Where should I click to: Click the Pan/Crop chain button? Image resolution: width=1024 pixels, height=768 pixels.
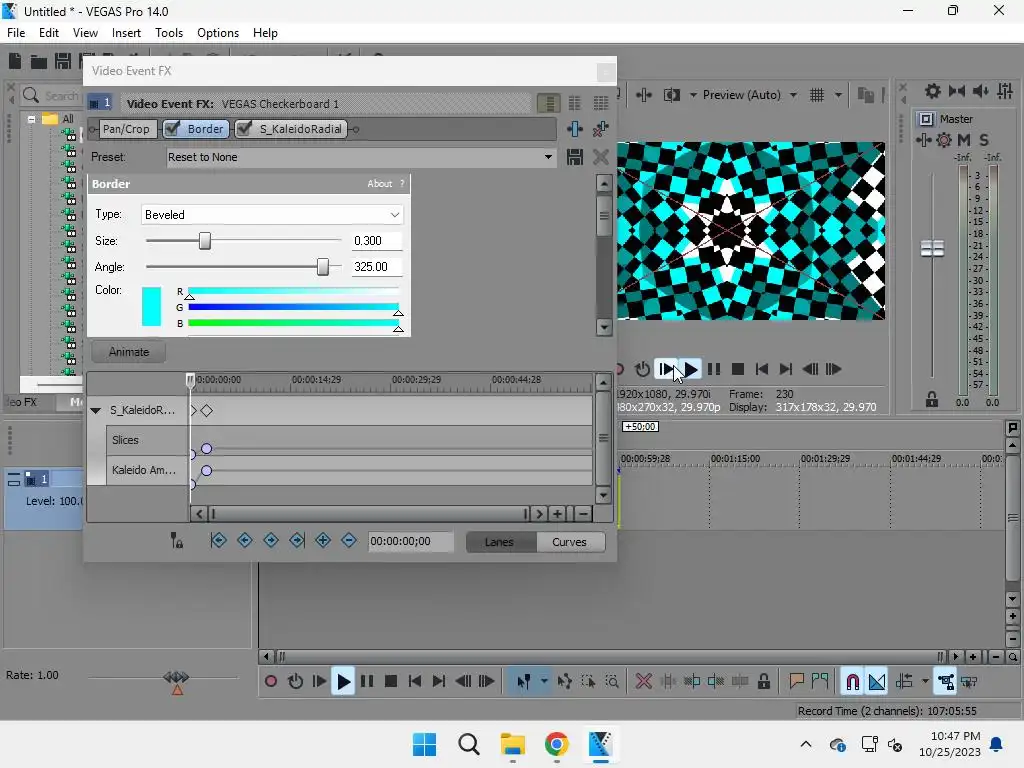point(126,129)
